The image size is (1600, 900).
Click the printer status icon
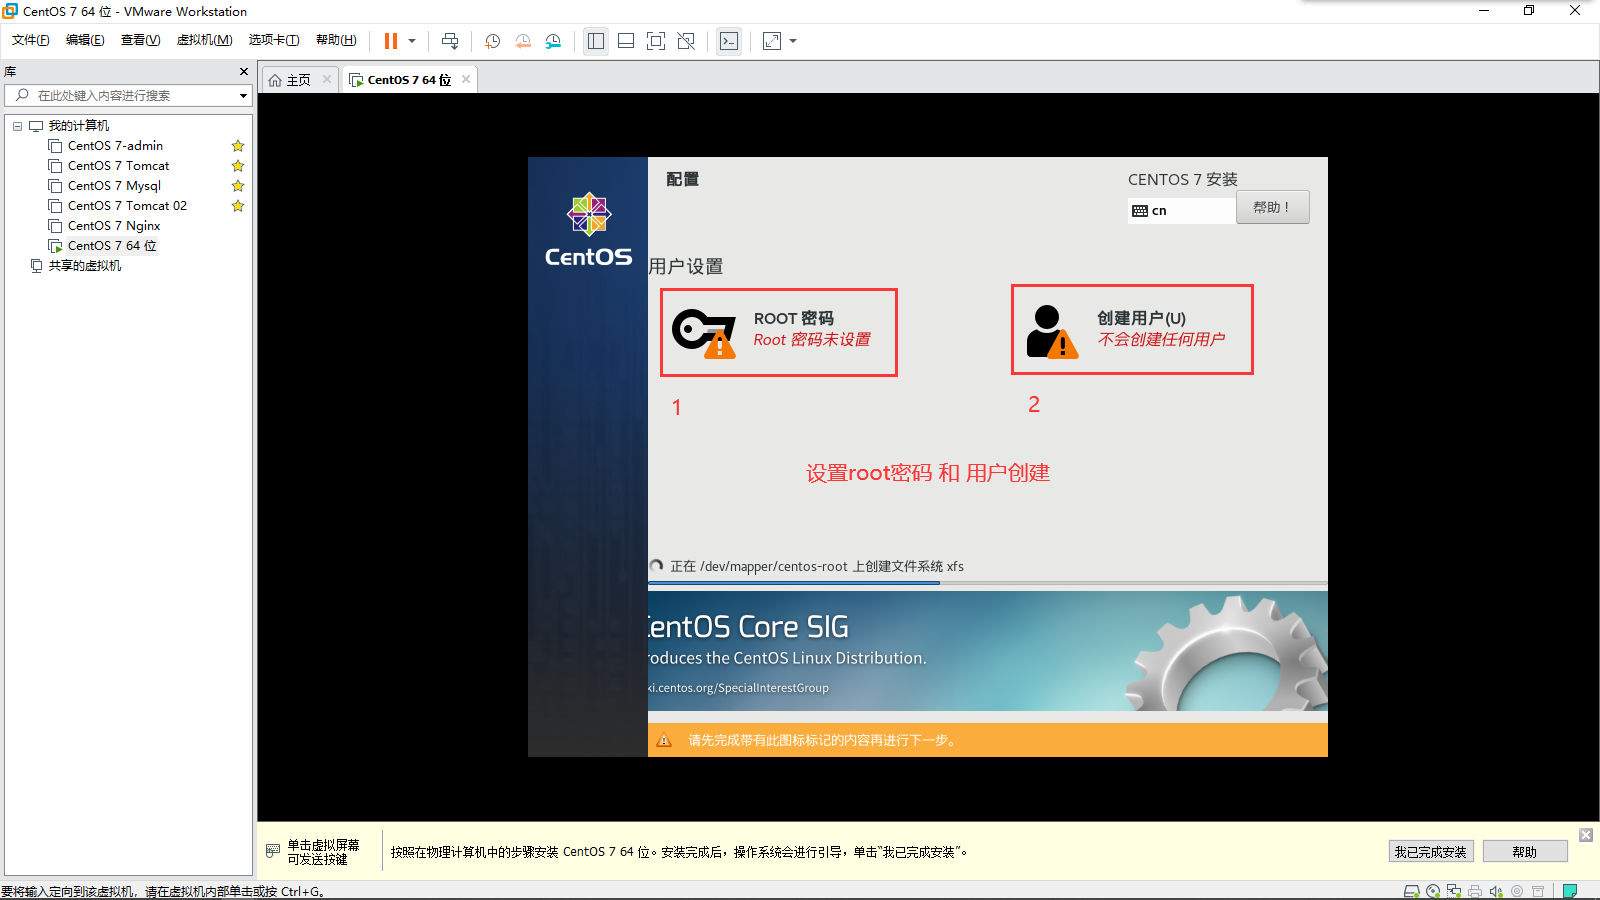1475,891
